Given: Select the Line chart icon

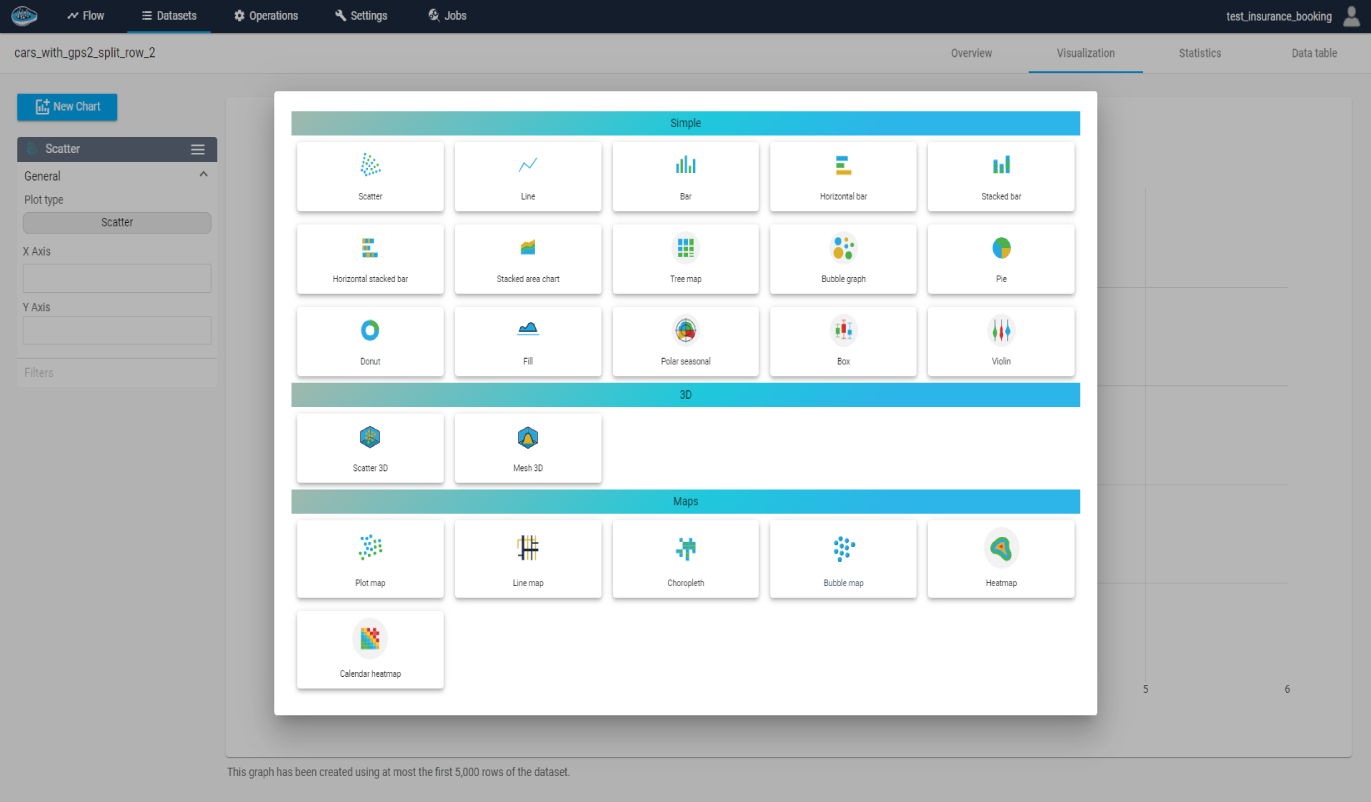Looking at the screenshot, I should [x=528, y=166].
